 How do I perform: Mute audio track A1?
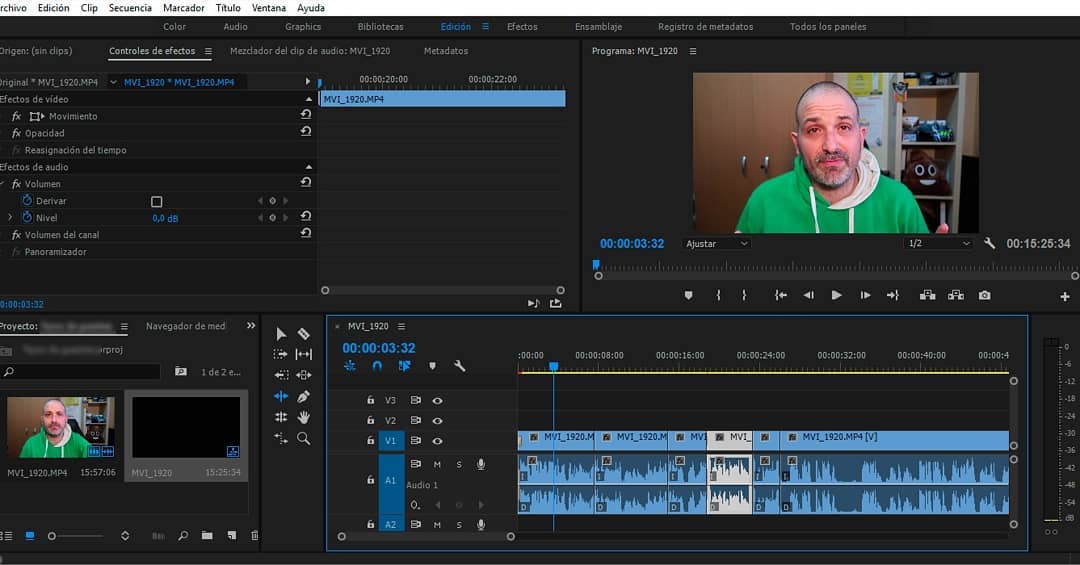[437, 464]
